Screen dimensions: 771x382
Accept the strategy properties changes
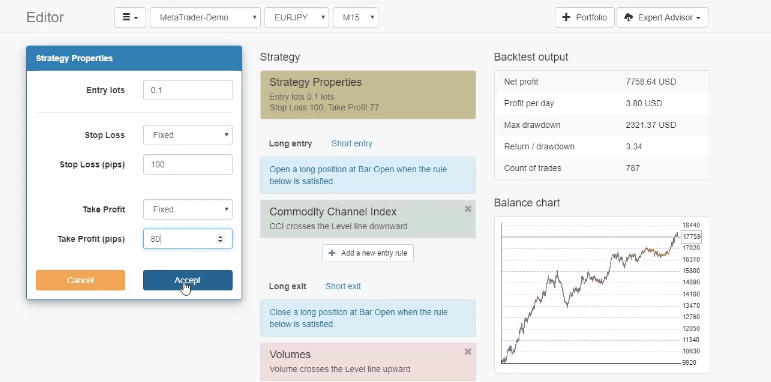point(188,280)
